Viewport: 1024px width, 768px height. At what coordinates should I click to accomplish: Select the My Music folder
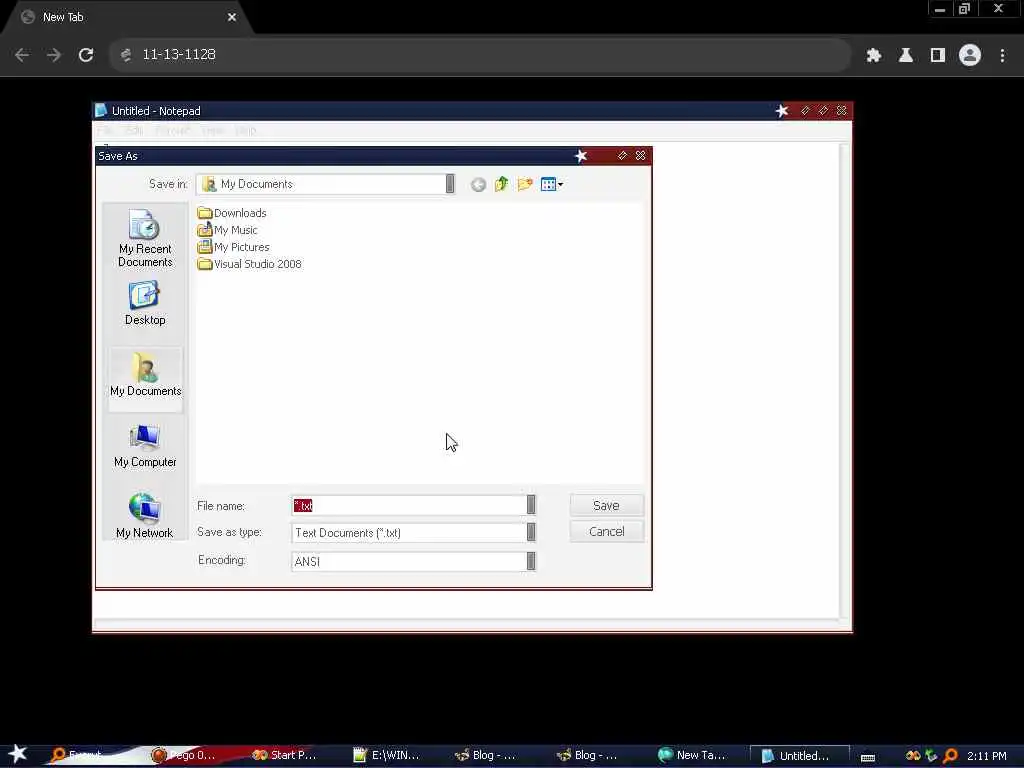227,230
